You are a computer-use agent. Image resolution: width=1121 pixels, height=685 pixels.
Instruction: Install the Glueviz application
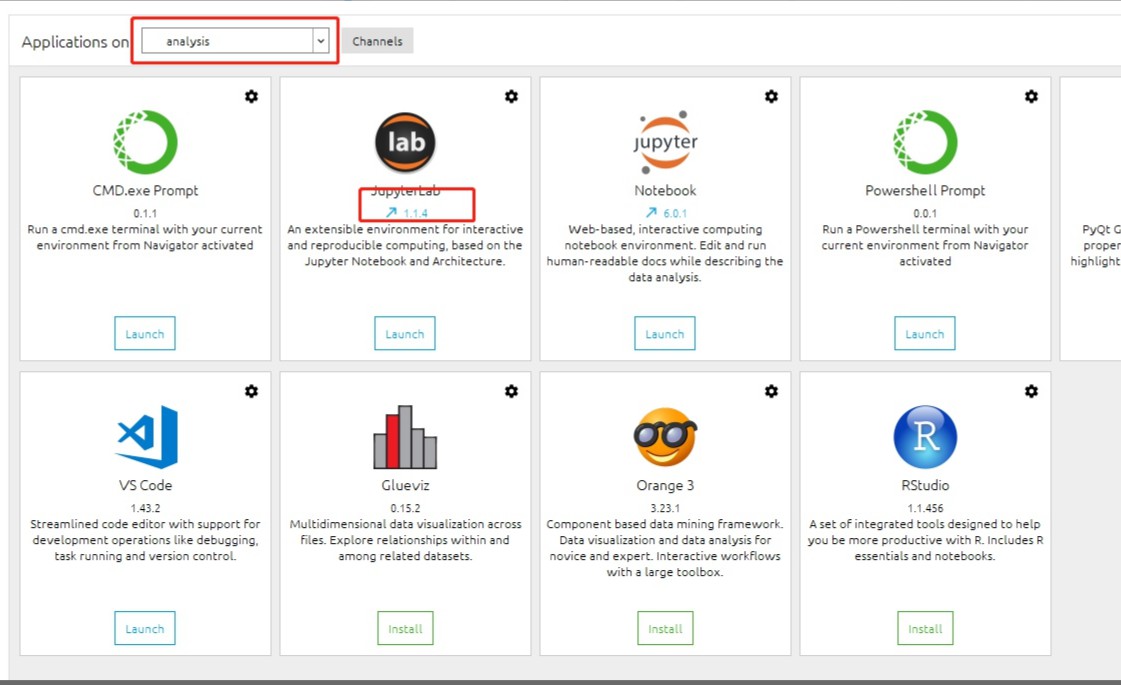(x=405, y=628)
